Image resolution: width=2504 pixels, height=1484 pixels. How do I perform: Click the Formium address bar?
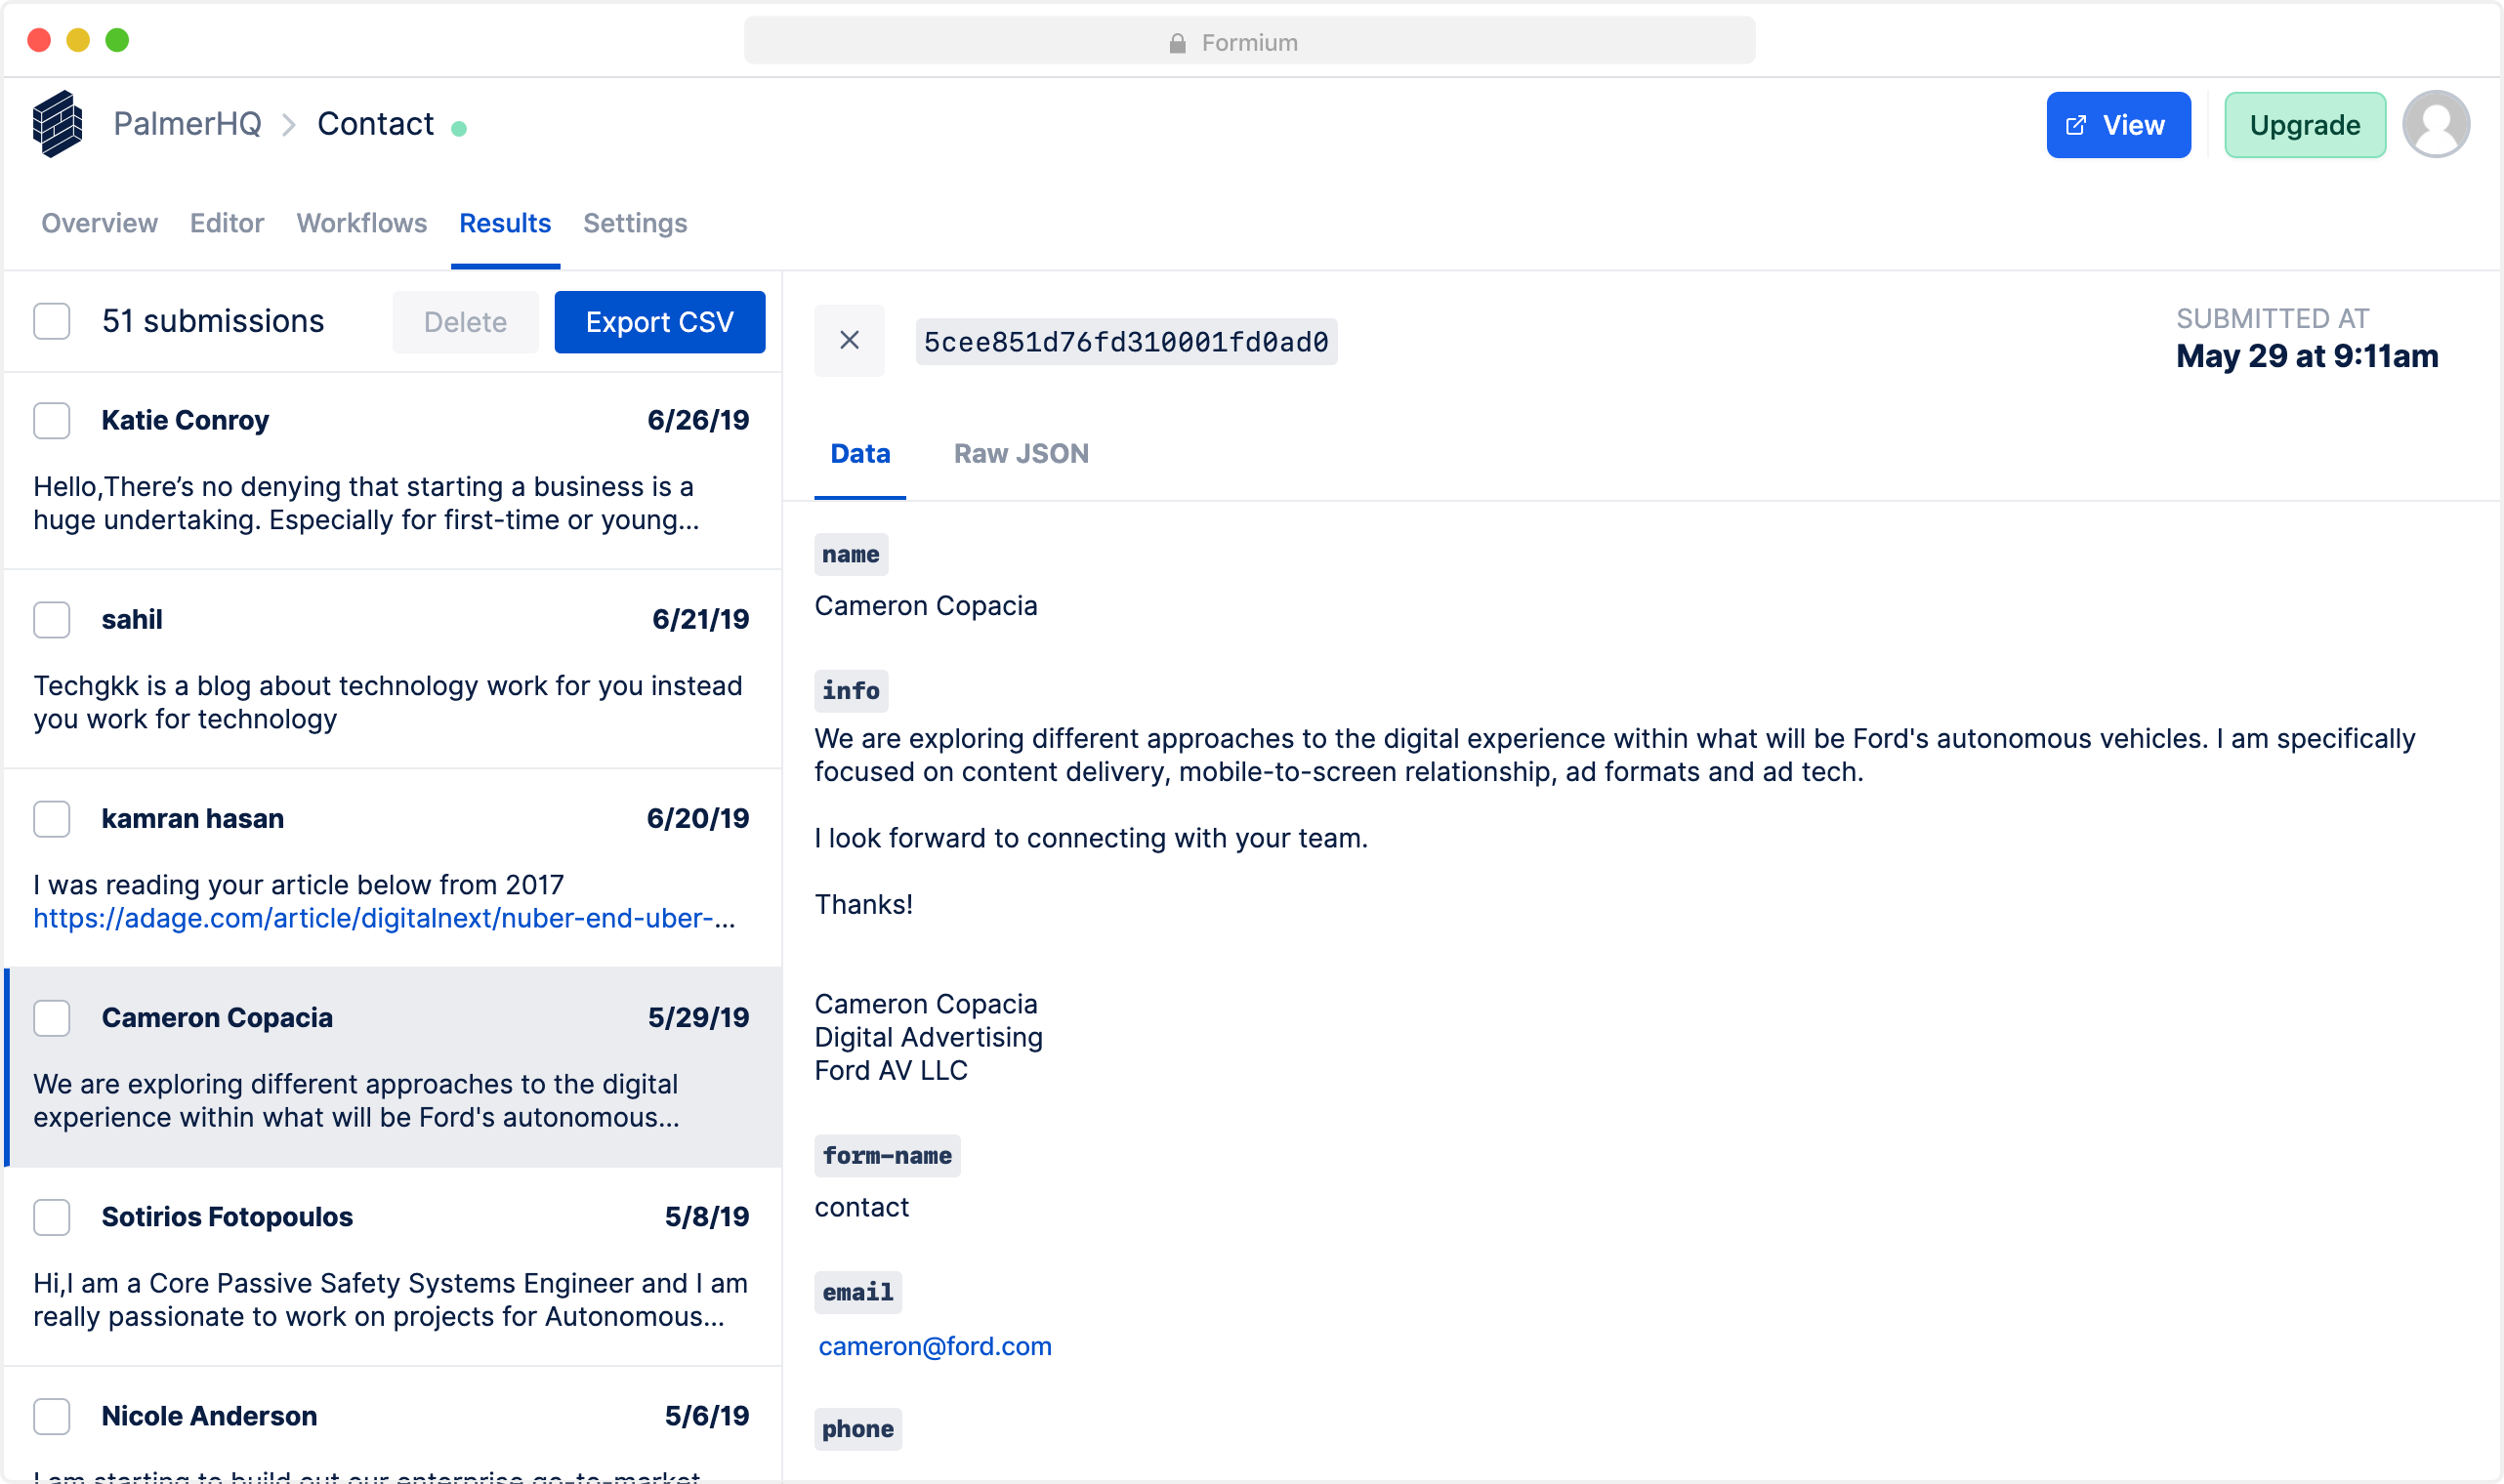[x=1249, y=42]
